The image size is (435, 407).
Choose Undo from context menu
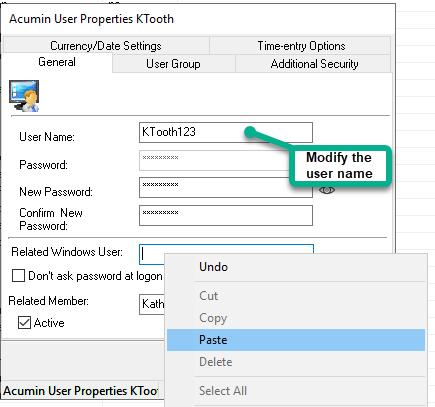pyautogui.click(x=296, y=267)
